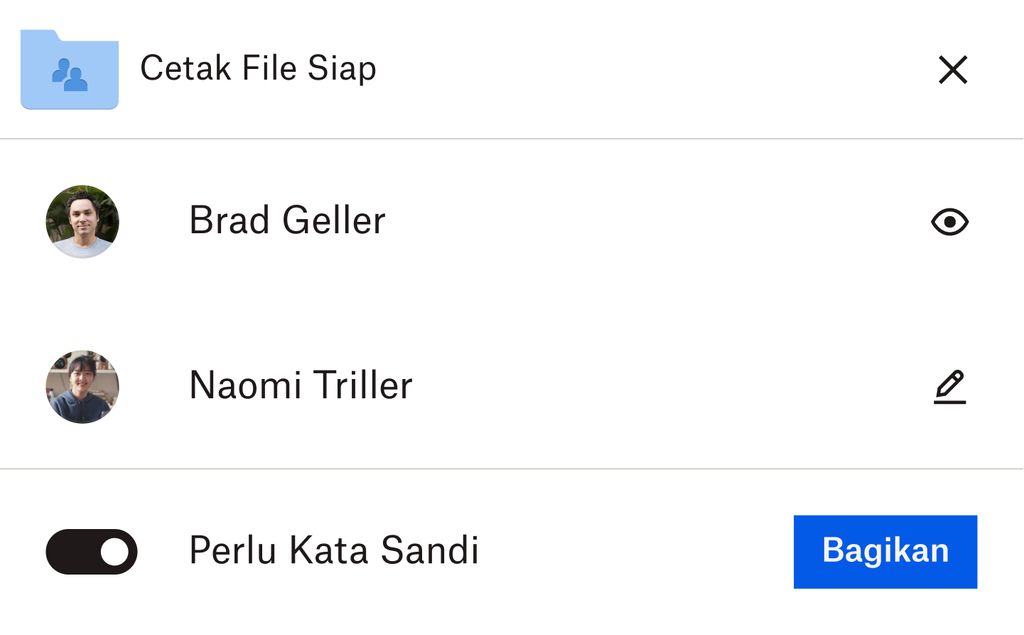This screenshot has width=1024, height=635.
Task: Select the Naomi Triller name
Action: [301, 385]
